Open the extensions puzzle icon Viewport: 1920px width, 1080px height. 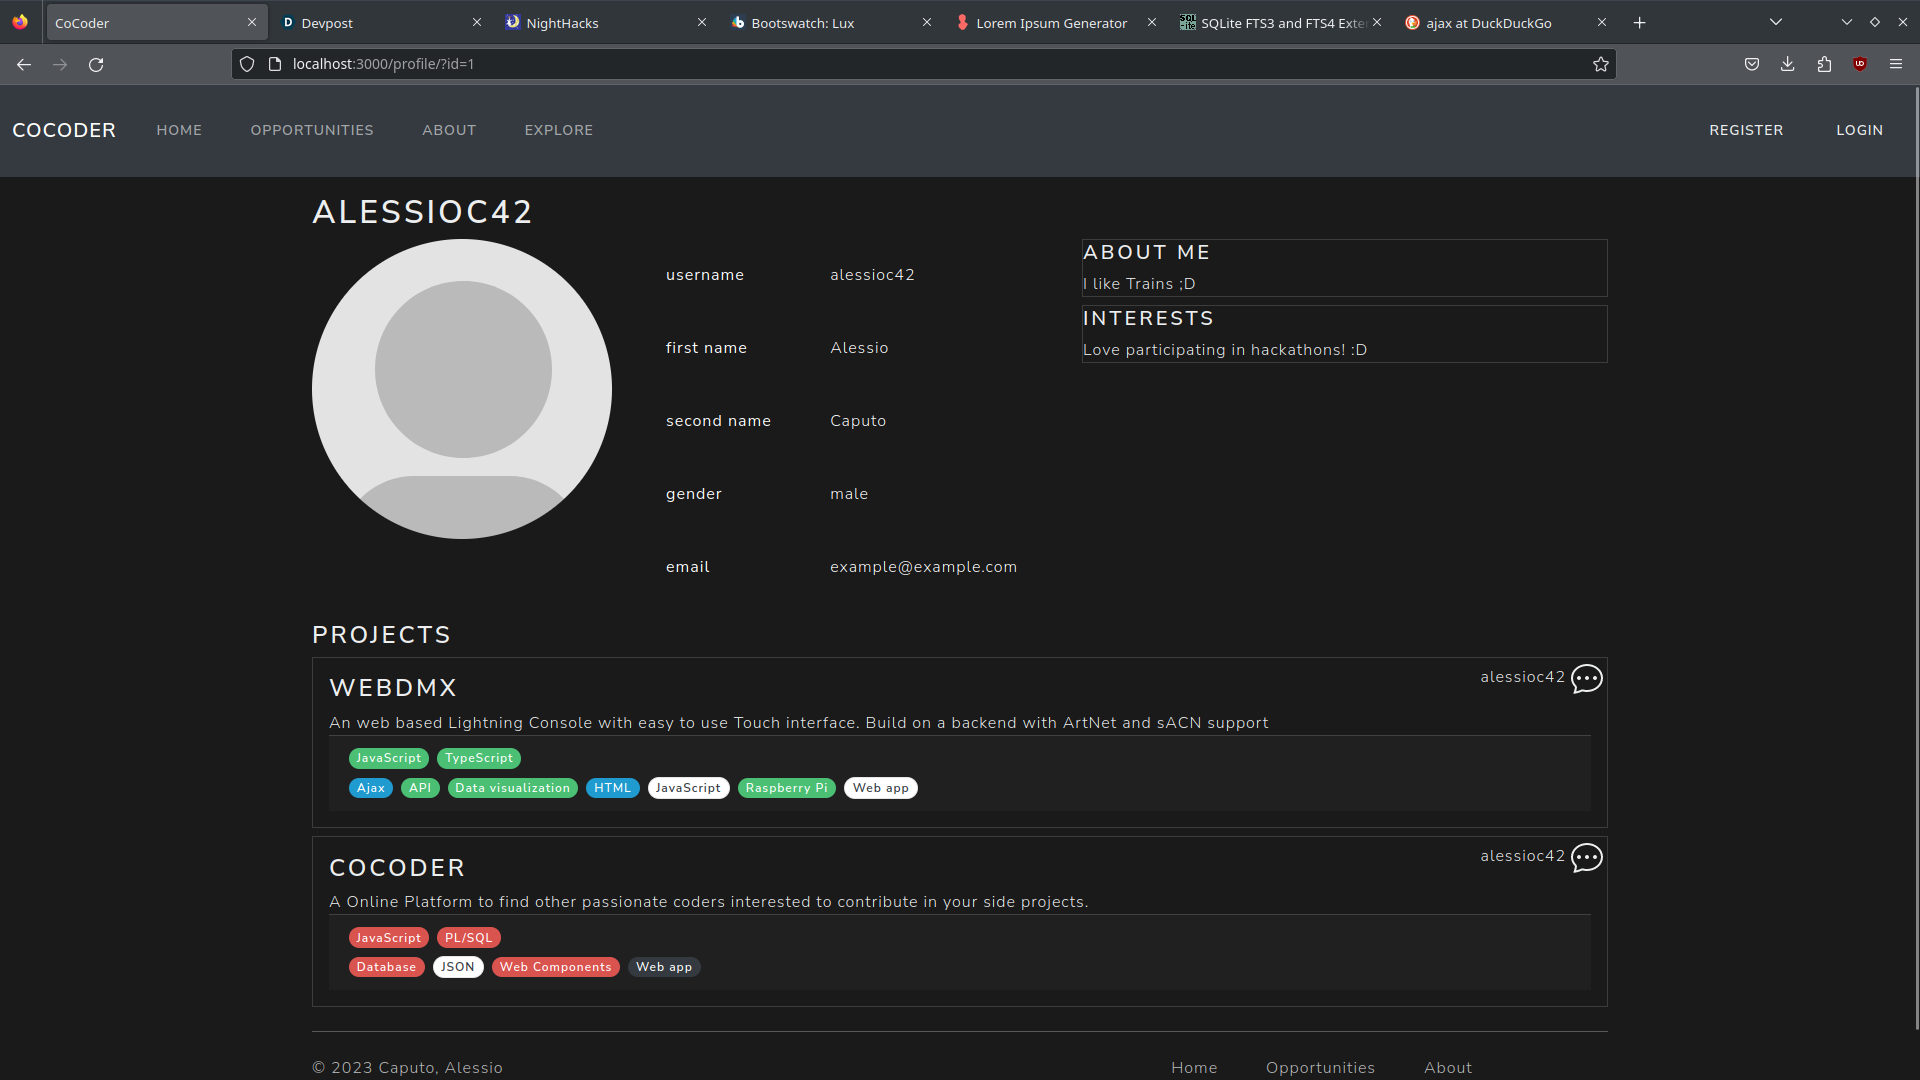tap(1824, 65)
